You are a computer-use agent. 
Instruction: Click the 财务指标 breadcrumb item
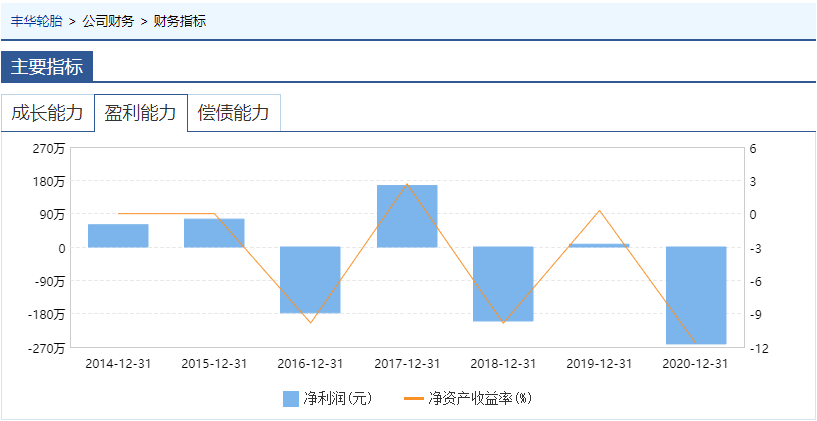tap(180, 21)
